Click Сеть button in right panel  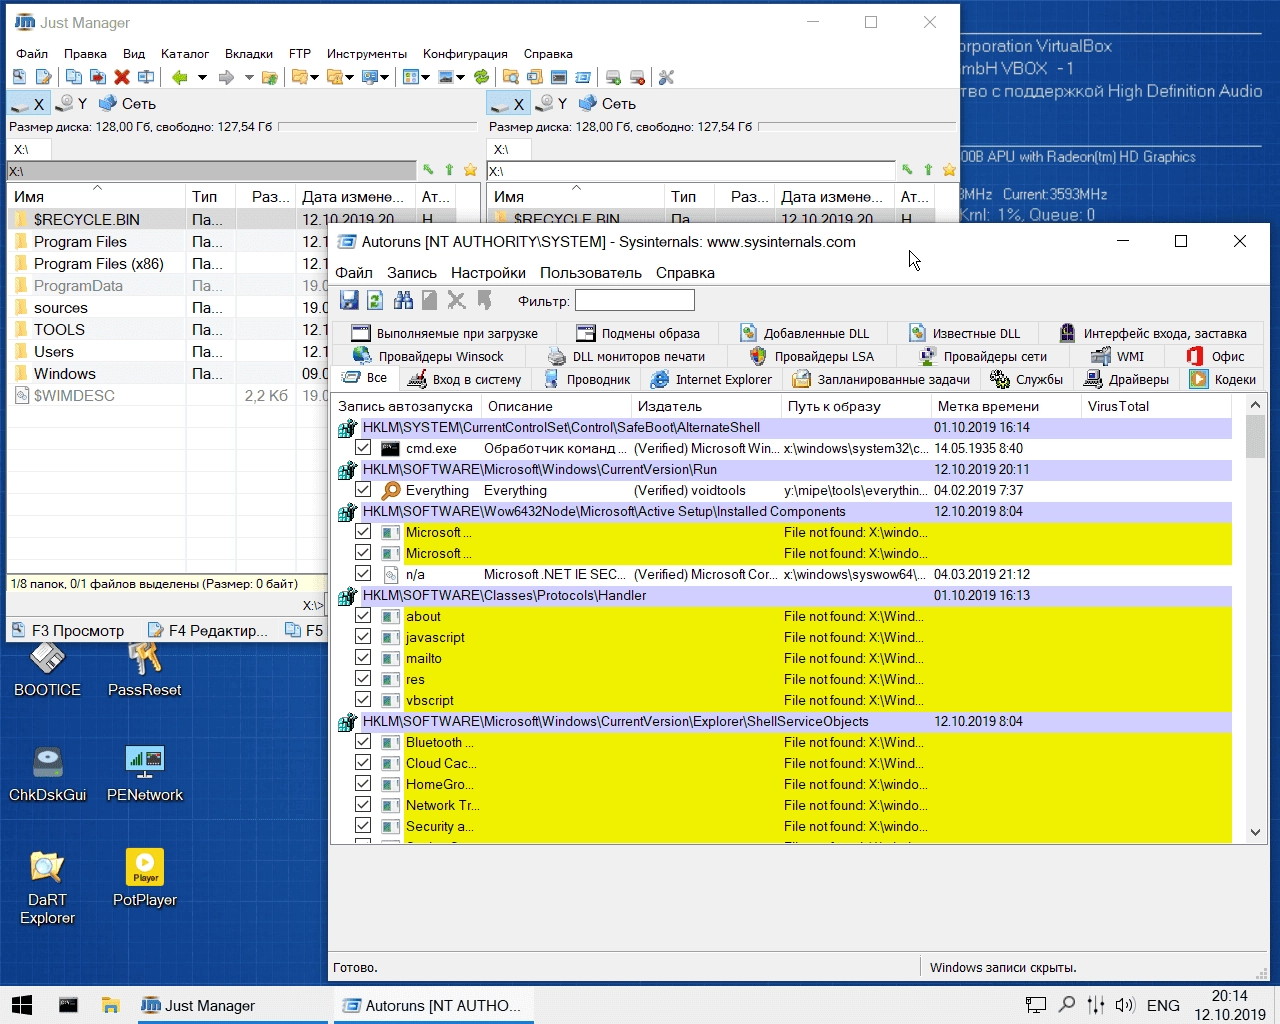(607, 103)
